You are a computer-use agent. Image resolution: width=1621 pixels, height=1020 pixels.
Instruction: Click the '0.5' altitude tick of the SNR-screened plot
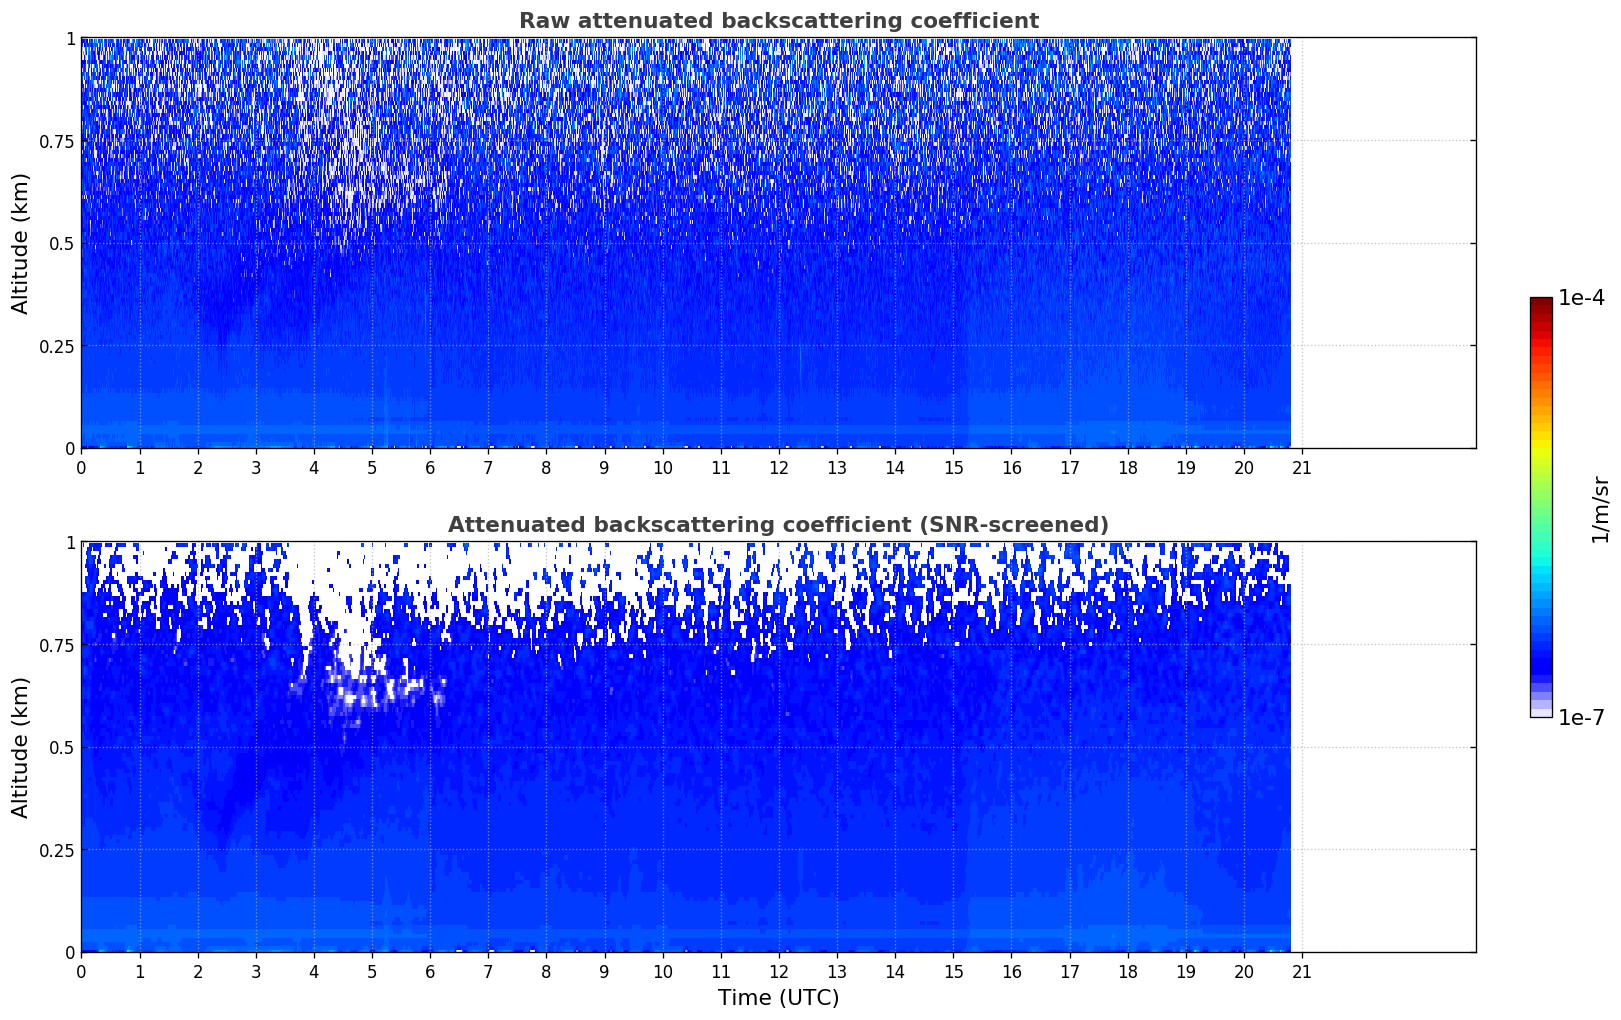[x=62, y=747]
